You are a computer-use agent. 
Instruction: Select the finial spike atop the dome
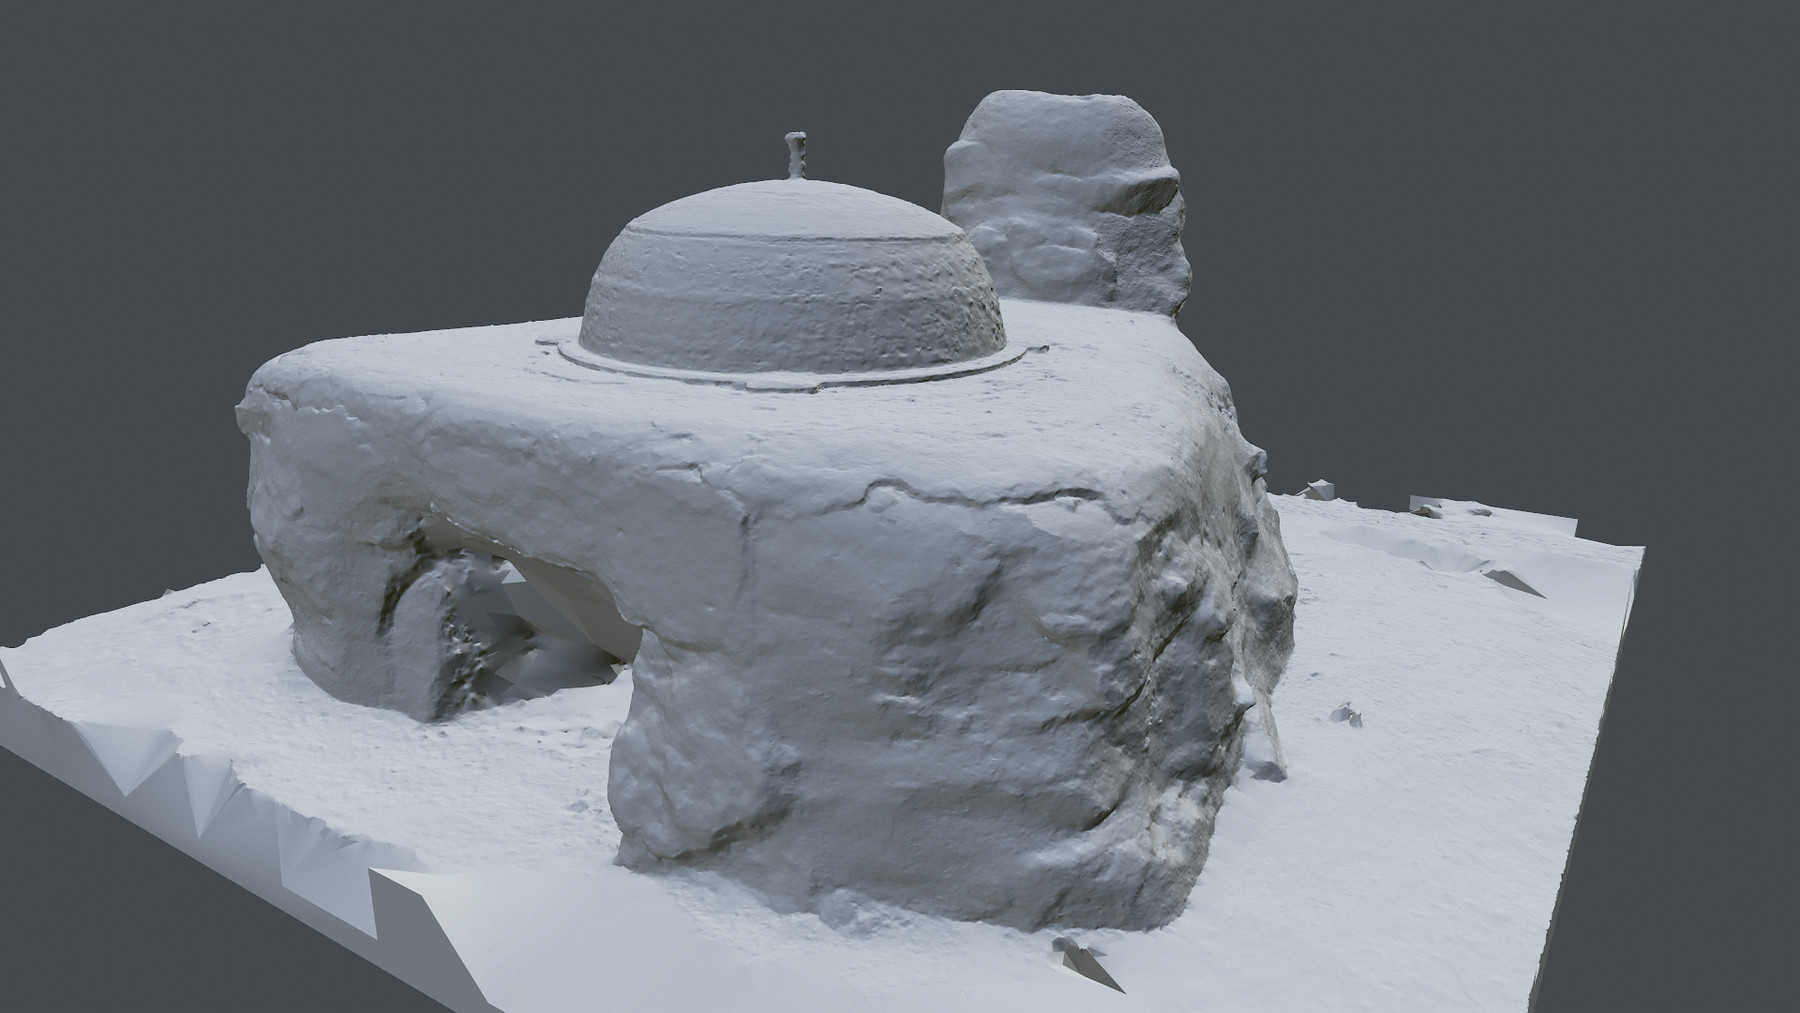pyautogui.click(x=795, y=150)
